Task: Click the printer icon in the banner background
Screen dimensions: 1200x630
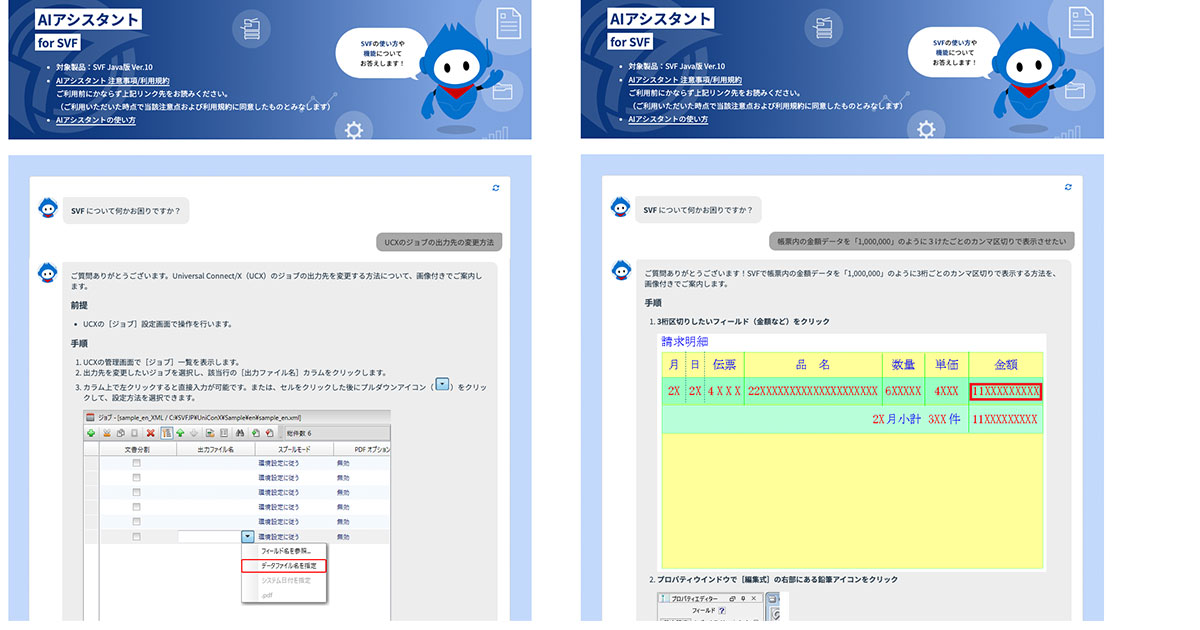Action: coord(250,29)
